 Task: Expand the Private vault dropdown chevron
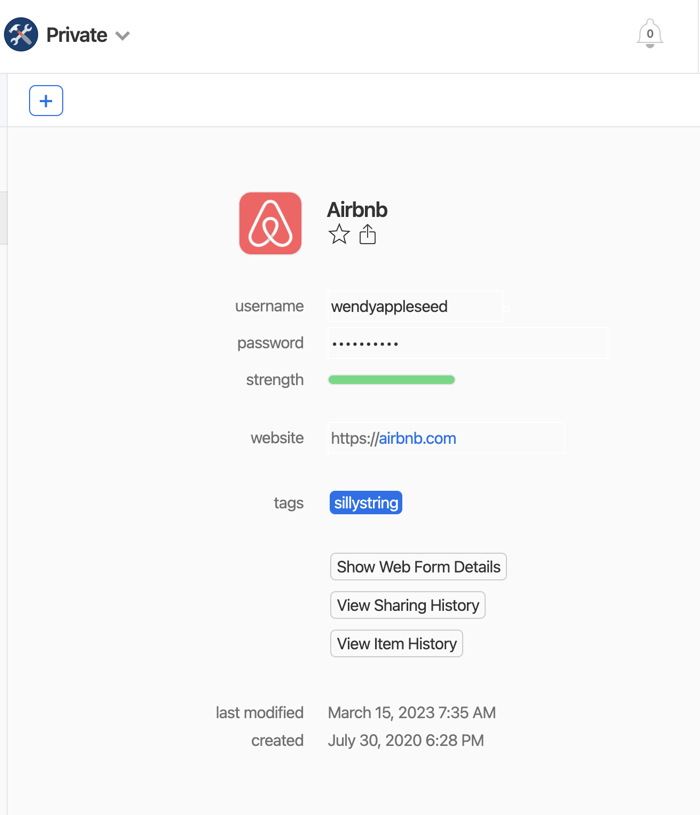click(x=123, y=36)
